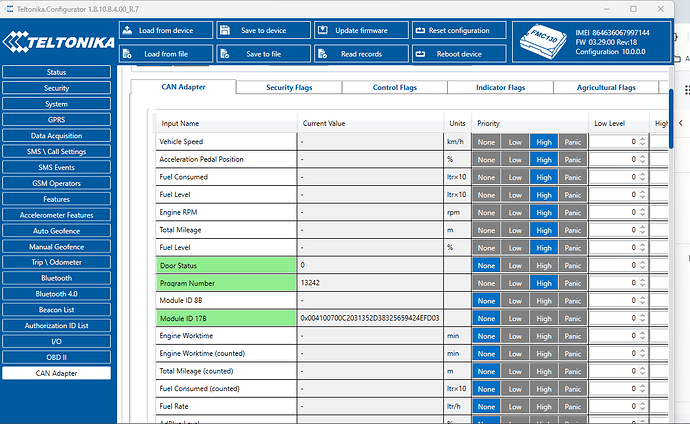Set Door Status priority to High
This screenshot has width=690, height=424.
point(544,265)
